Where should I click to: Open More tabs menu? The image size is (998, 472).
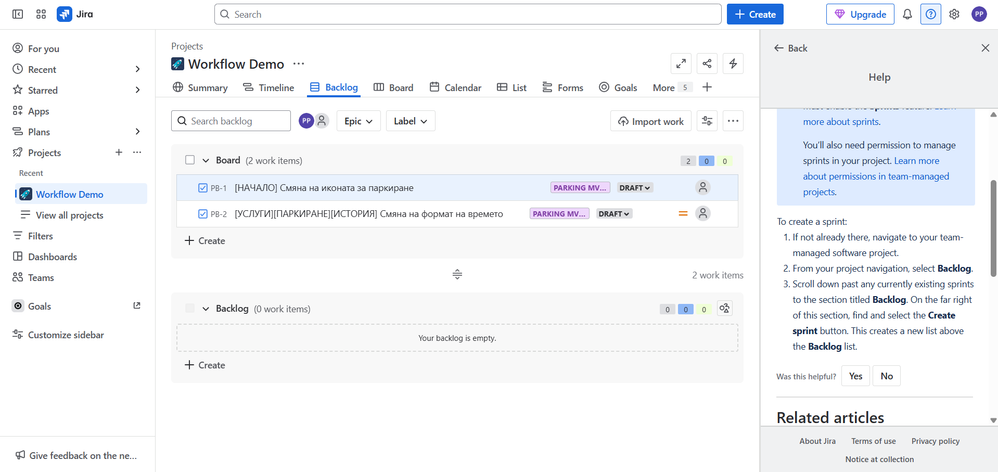click(672, 88)
